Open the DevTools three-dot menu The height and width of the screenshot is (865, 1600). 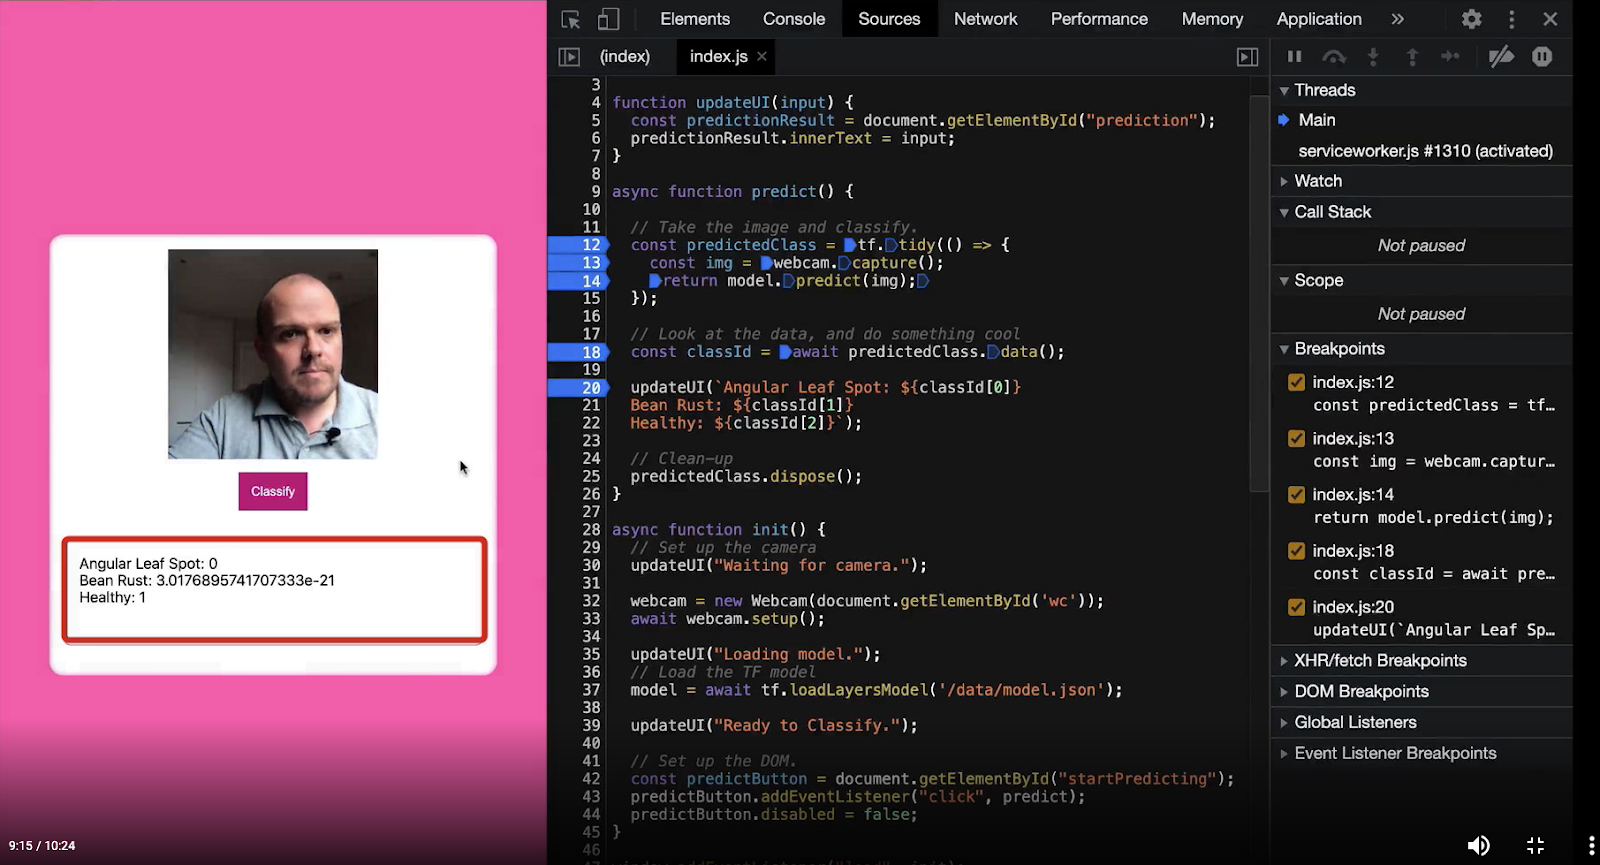[x=1511, y=19]
